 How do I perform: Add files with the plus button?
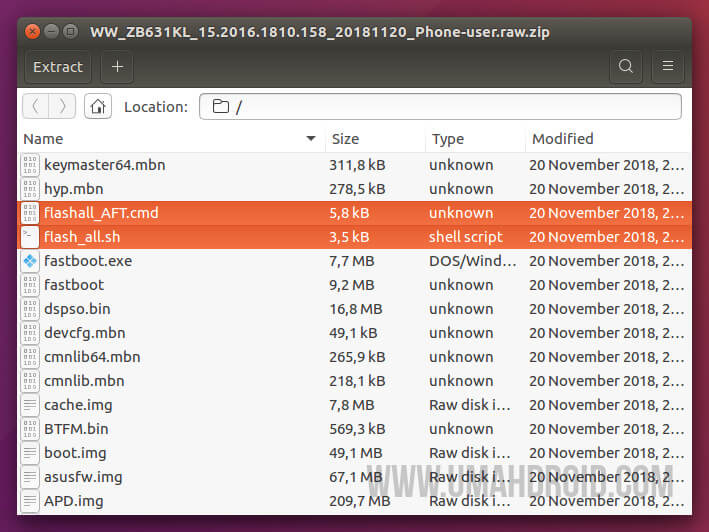(x=117, y=67)
